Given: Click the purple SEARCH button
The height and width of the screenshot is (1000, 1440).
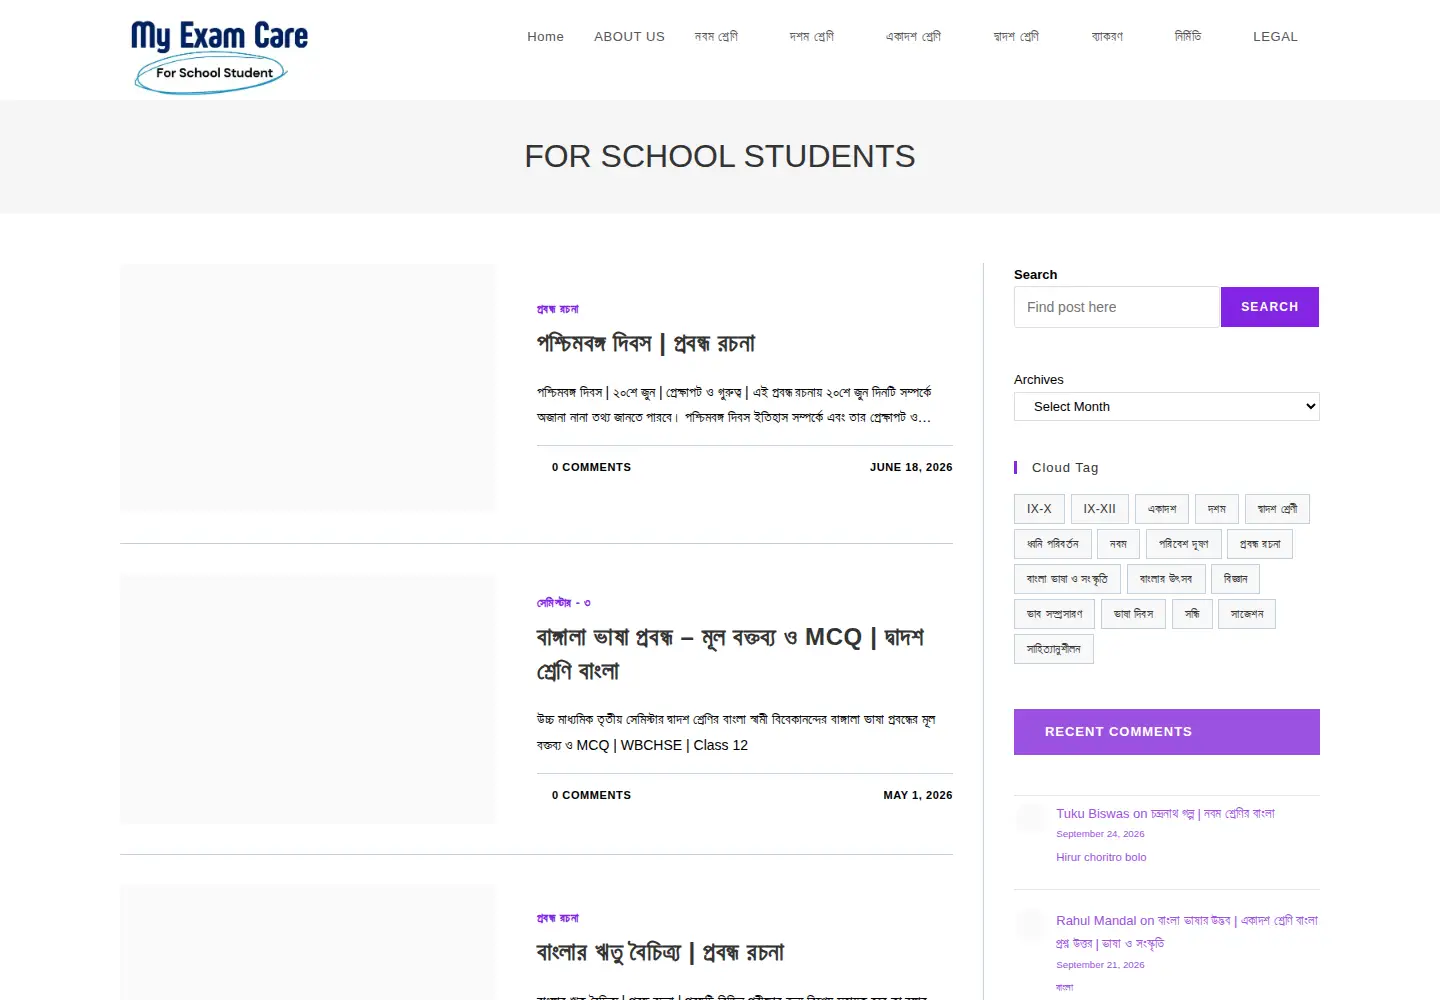Looking at the screenshot, I should pyautogui.click(x=1270, y=307).
